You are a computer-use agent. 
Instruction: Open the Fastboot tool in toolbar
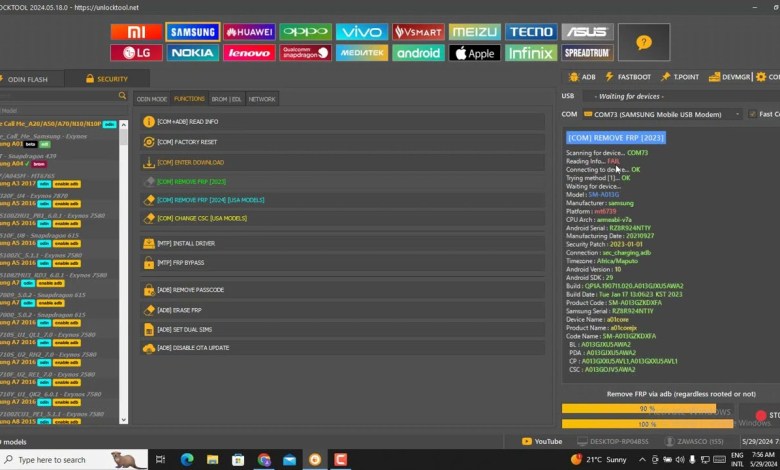(x=628, y=77)
